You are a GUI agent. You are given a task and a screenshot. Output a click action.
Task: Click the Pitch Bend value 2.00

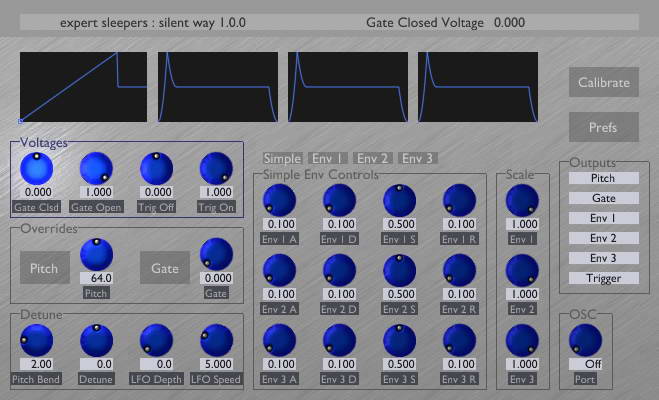coord(37,364)
